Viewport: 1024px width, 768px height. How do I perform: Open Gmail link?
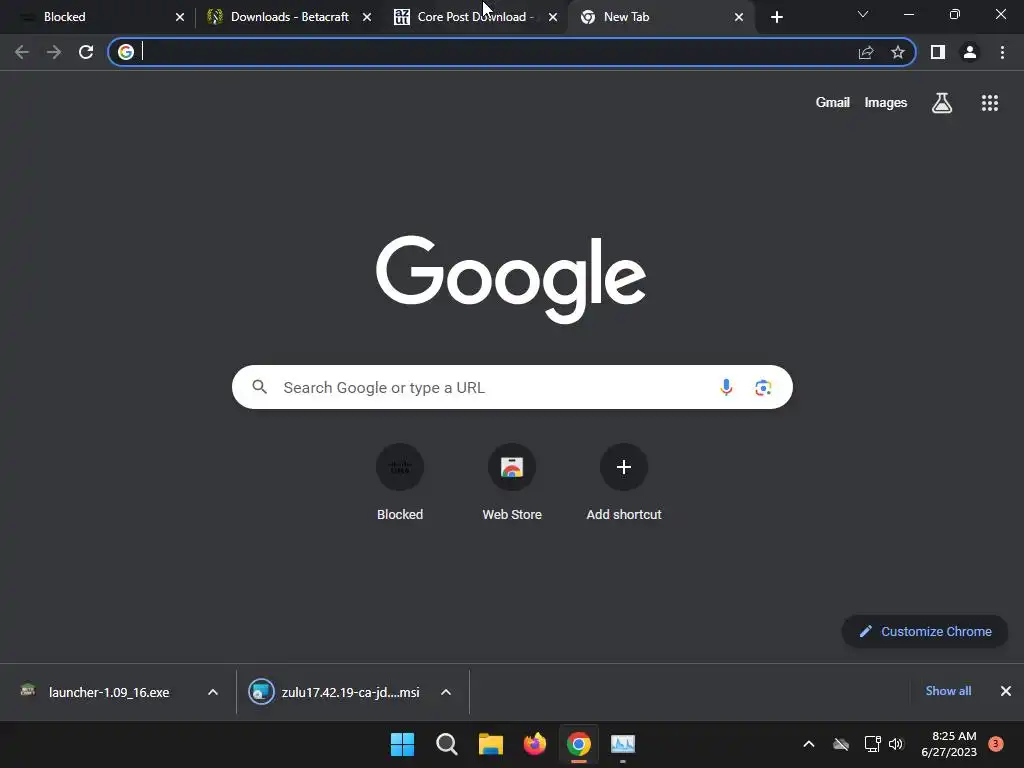click(833, 103)
